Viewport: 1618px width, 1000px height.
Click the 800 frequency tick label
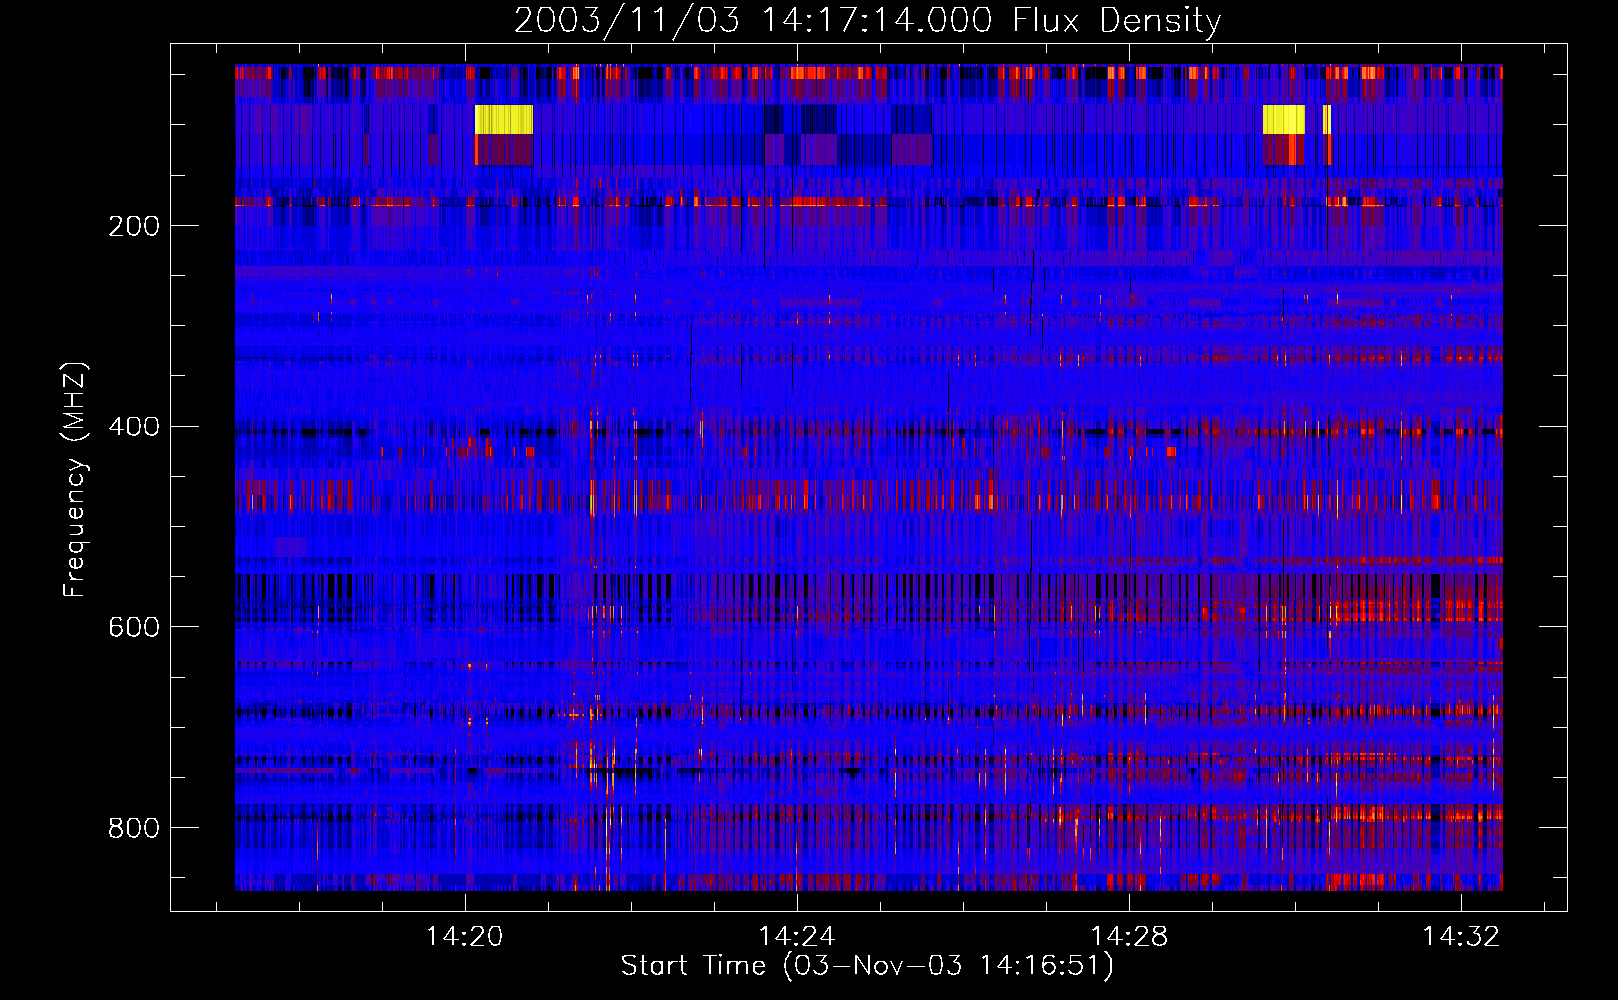point(134,828)
